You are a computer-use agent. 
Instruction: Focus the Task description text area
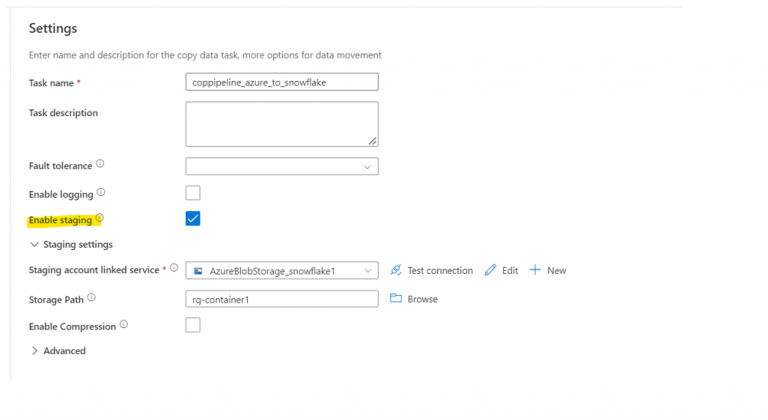(281, 124)
